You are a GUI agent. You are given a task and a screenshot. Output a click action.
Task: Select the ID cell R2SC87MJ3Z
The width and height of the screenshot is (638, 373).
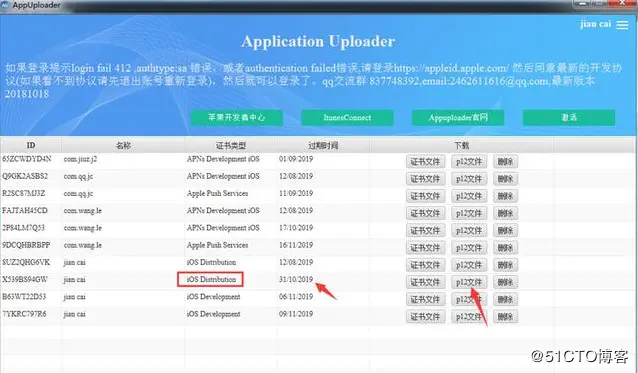coord(24,193)
